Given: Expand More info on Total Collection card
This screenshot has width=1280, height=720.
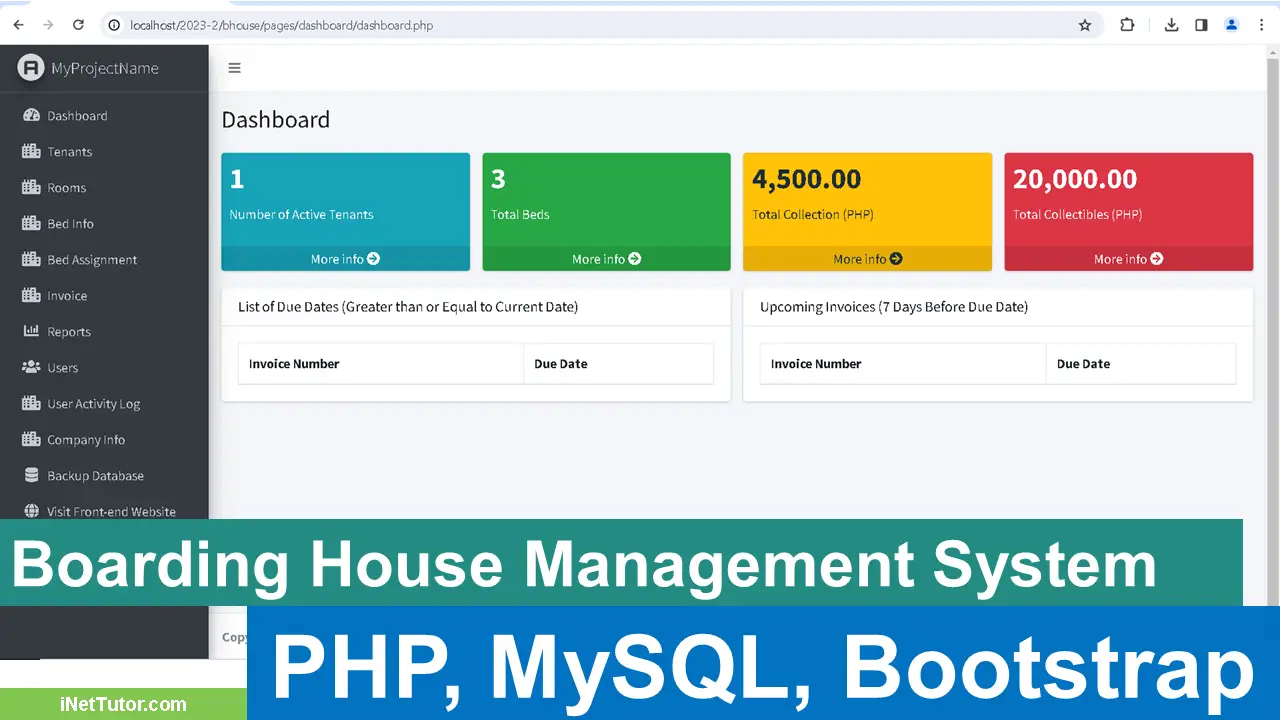Looking at the screenshot, I should point(867,258).
